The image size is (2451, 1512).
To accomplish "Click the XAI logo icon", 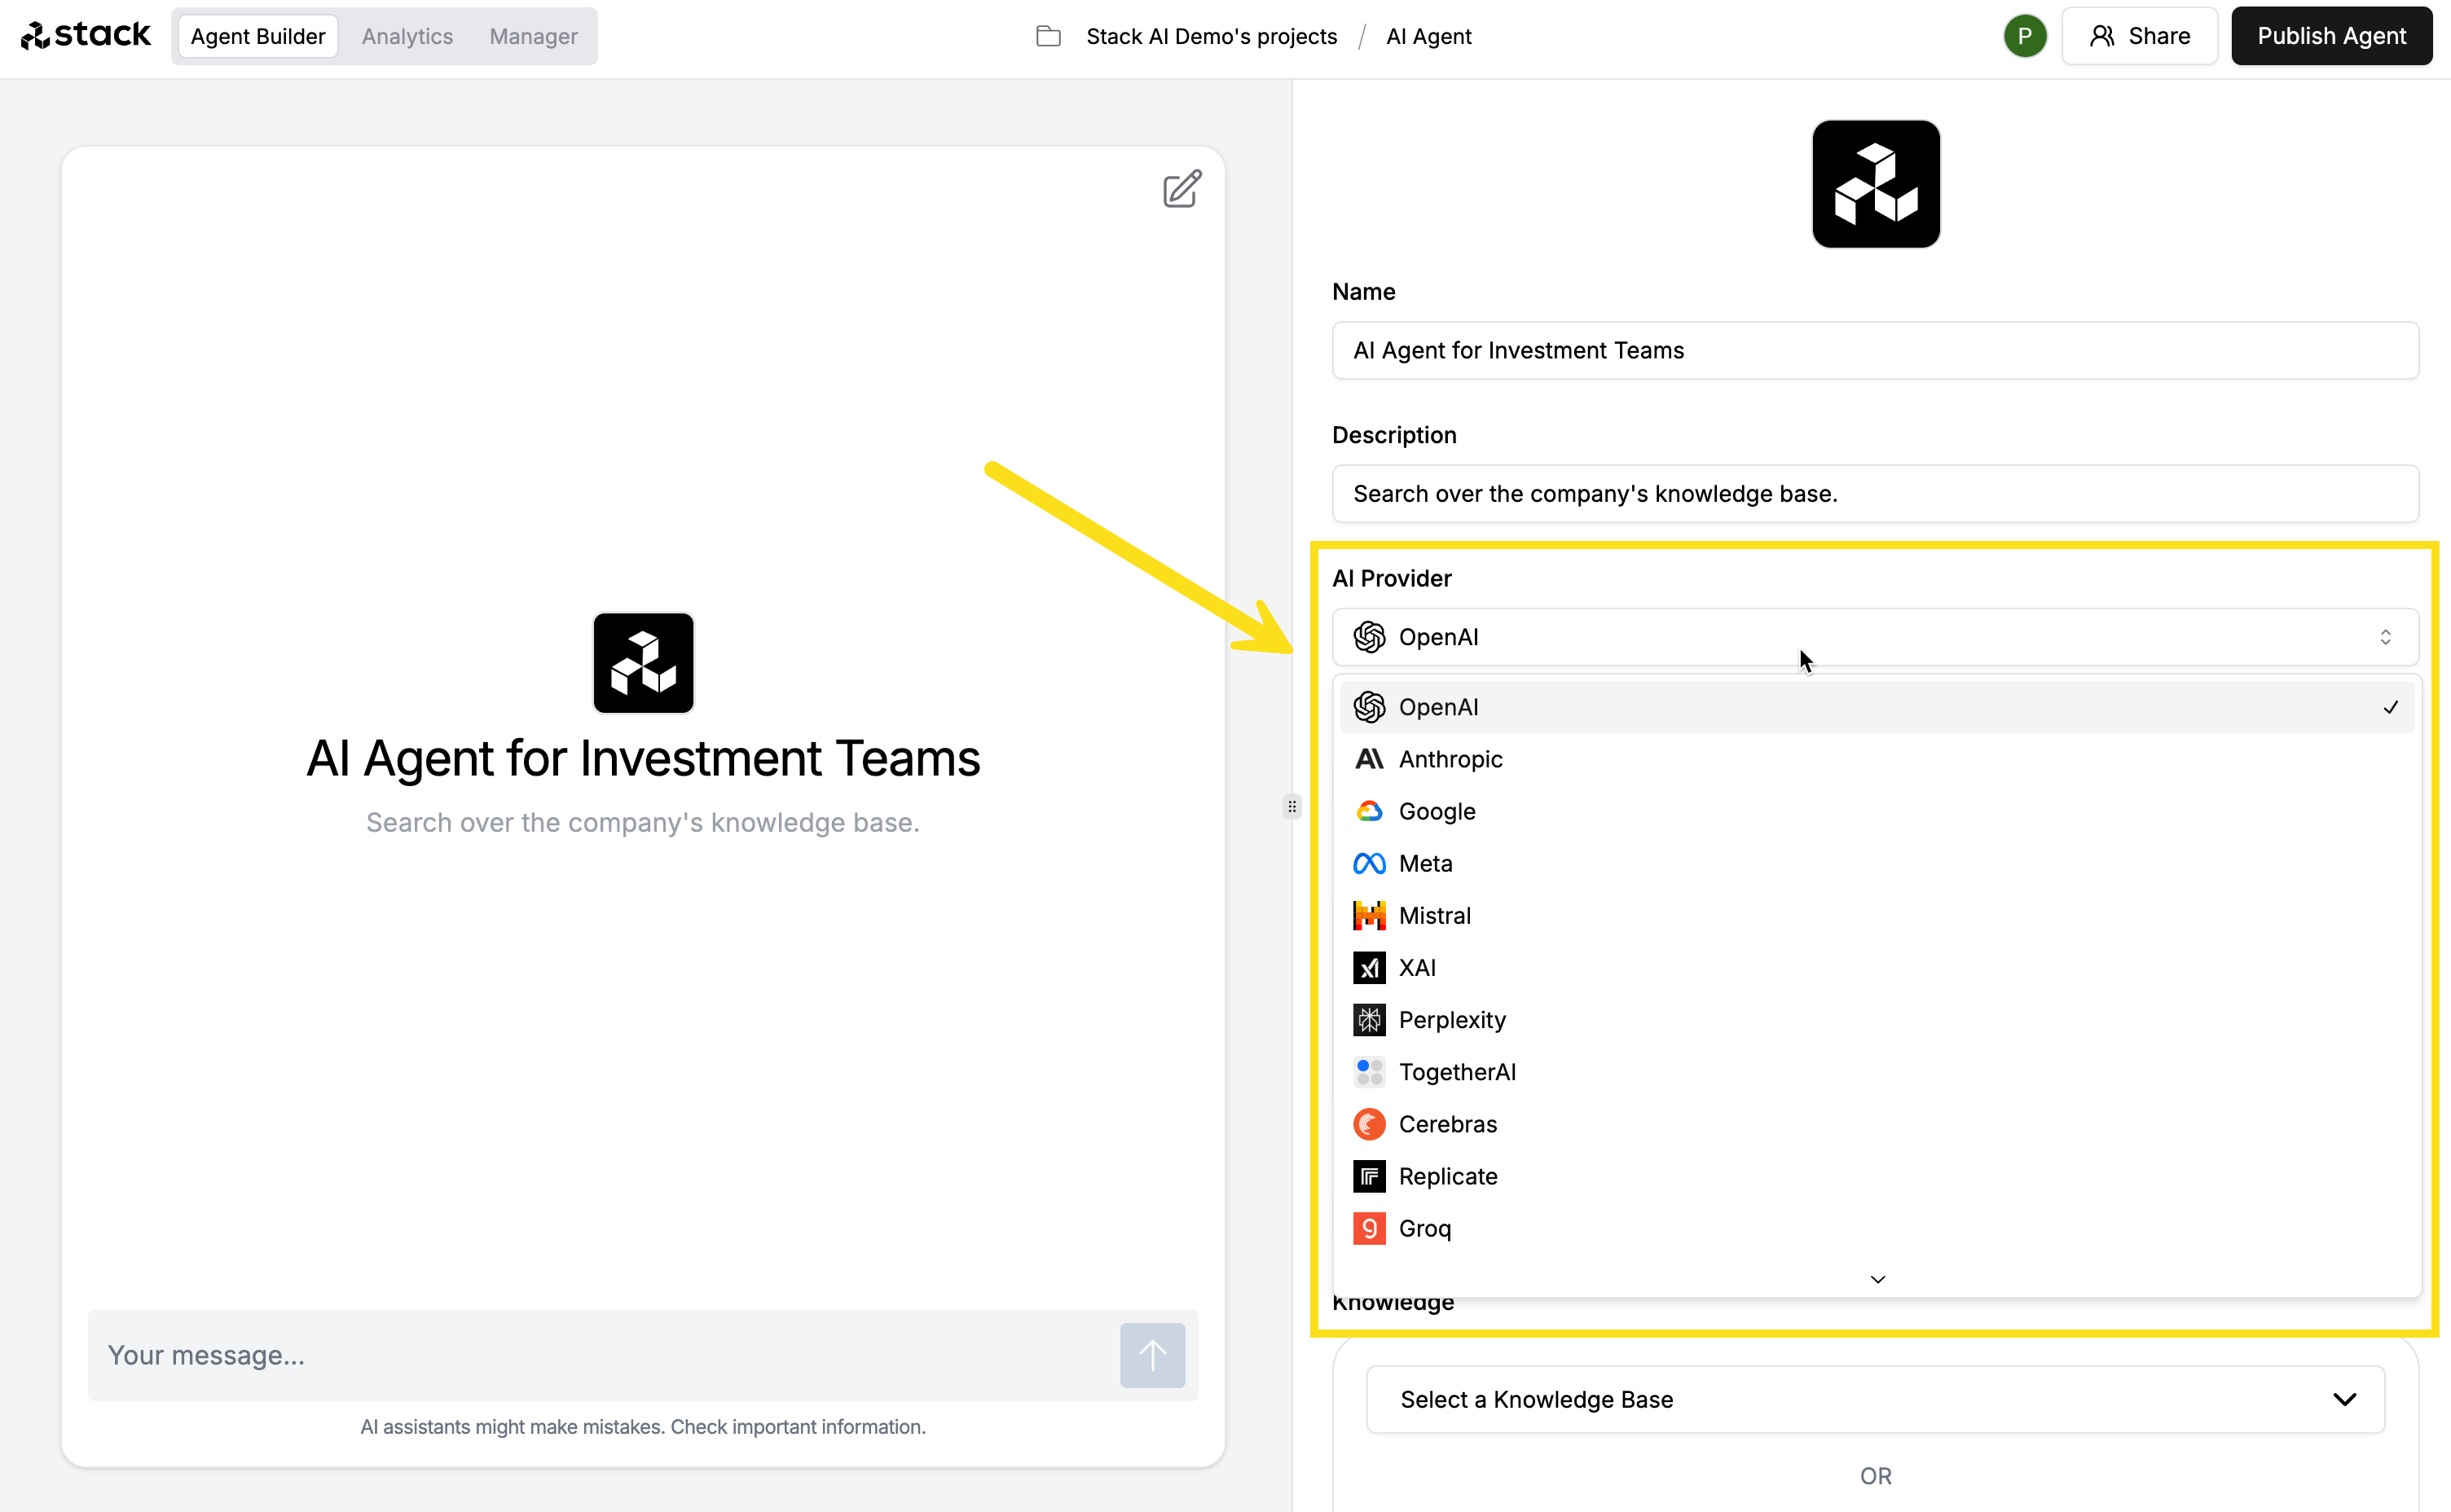I will tap(1369, 967).
